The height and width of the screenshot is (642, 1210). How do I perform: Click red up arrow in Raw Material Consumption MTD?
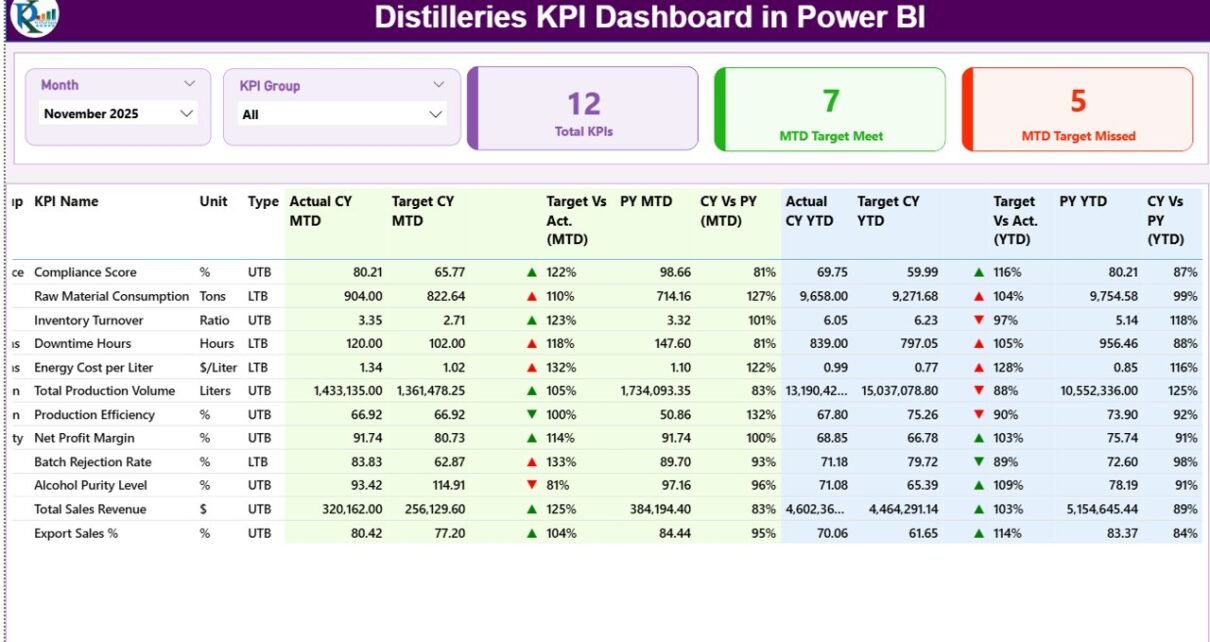[x=532, y=296]
